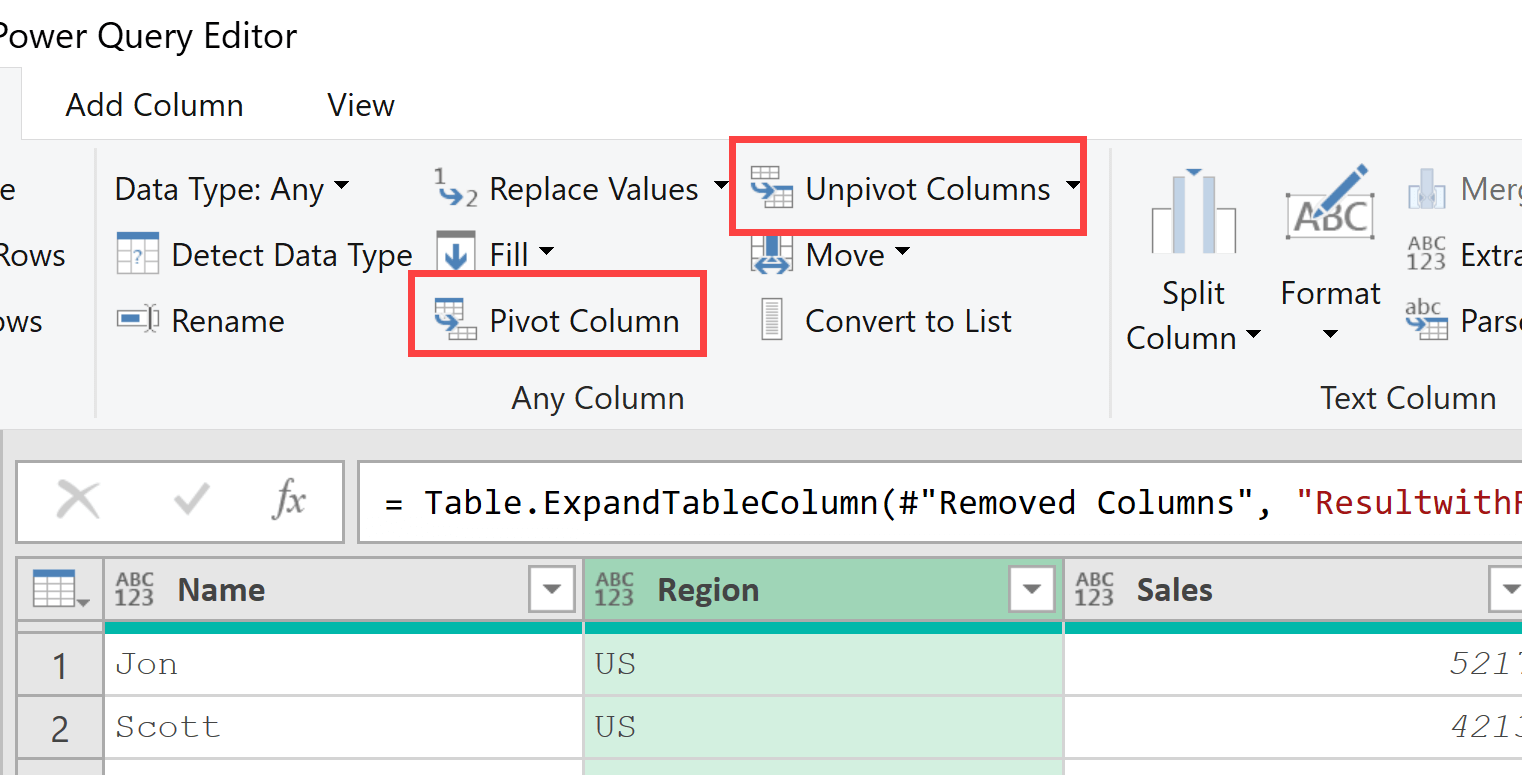Screen dimensions: 1522x775
Task: Click the Convert to List icon
Action: click(x=772, y=320)
